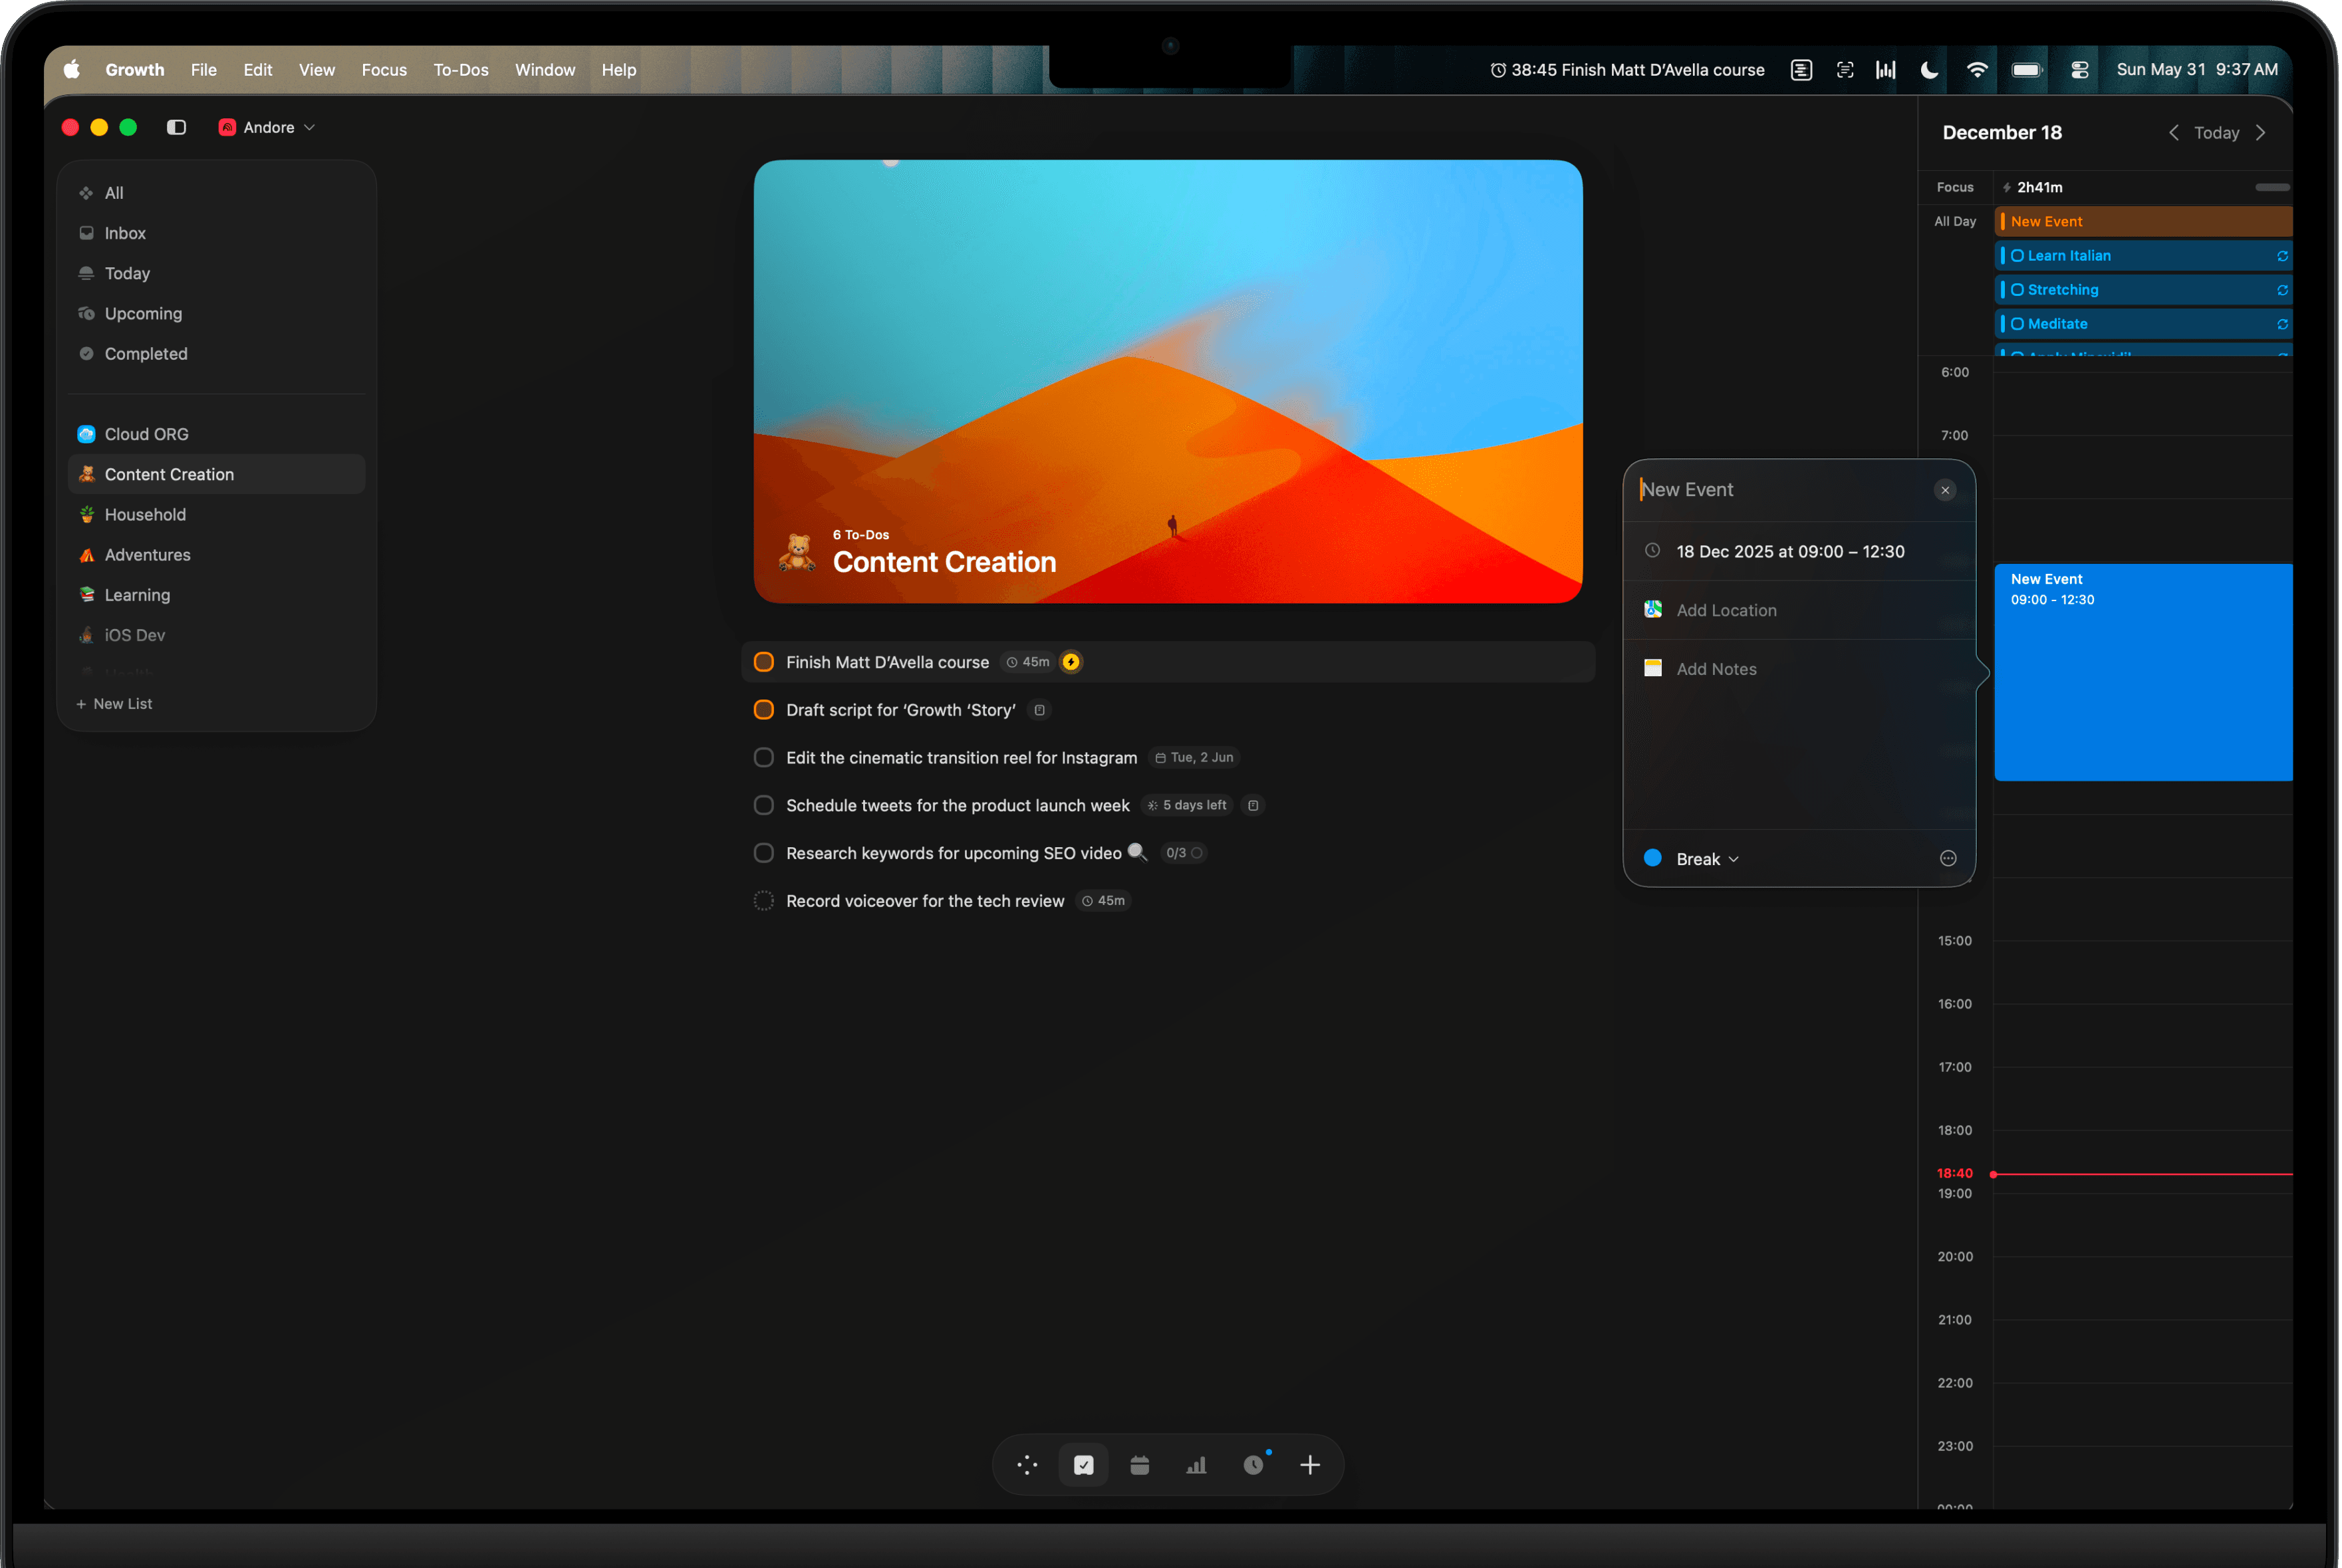Click the New Event title field
The height and width of the screenshot is (1568, 2342).
1780,490
